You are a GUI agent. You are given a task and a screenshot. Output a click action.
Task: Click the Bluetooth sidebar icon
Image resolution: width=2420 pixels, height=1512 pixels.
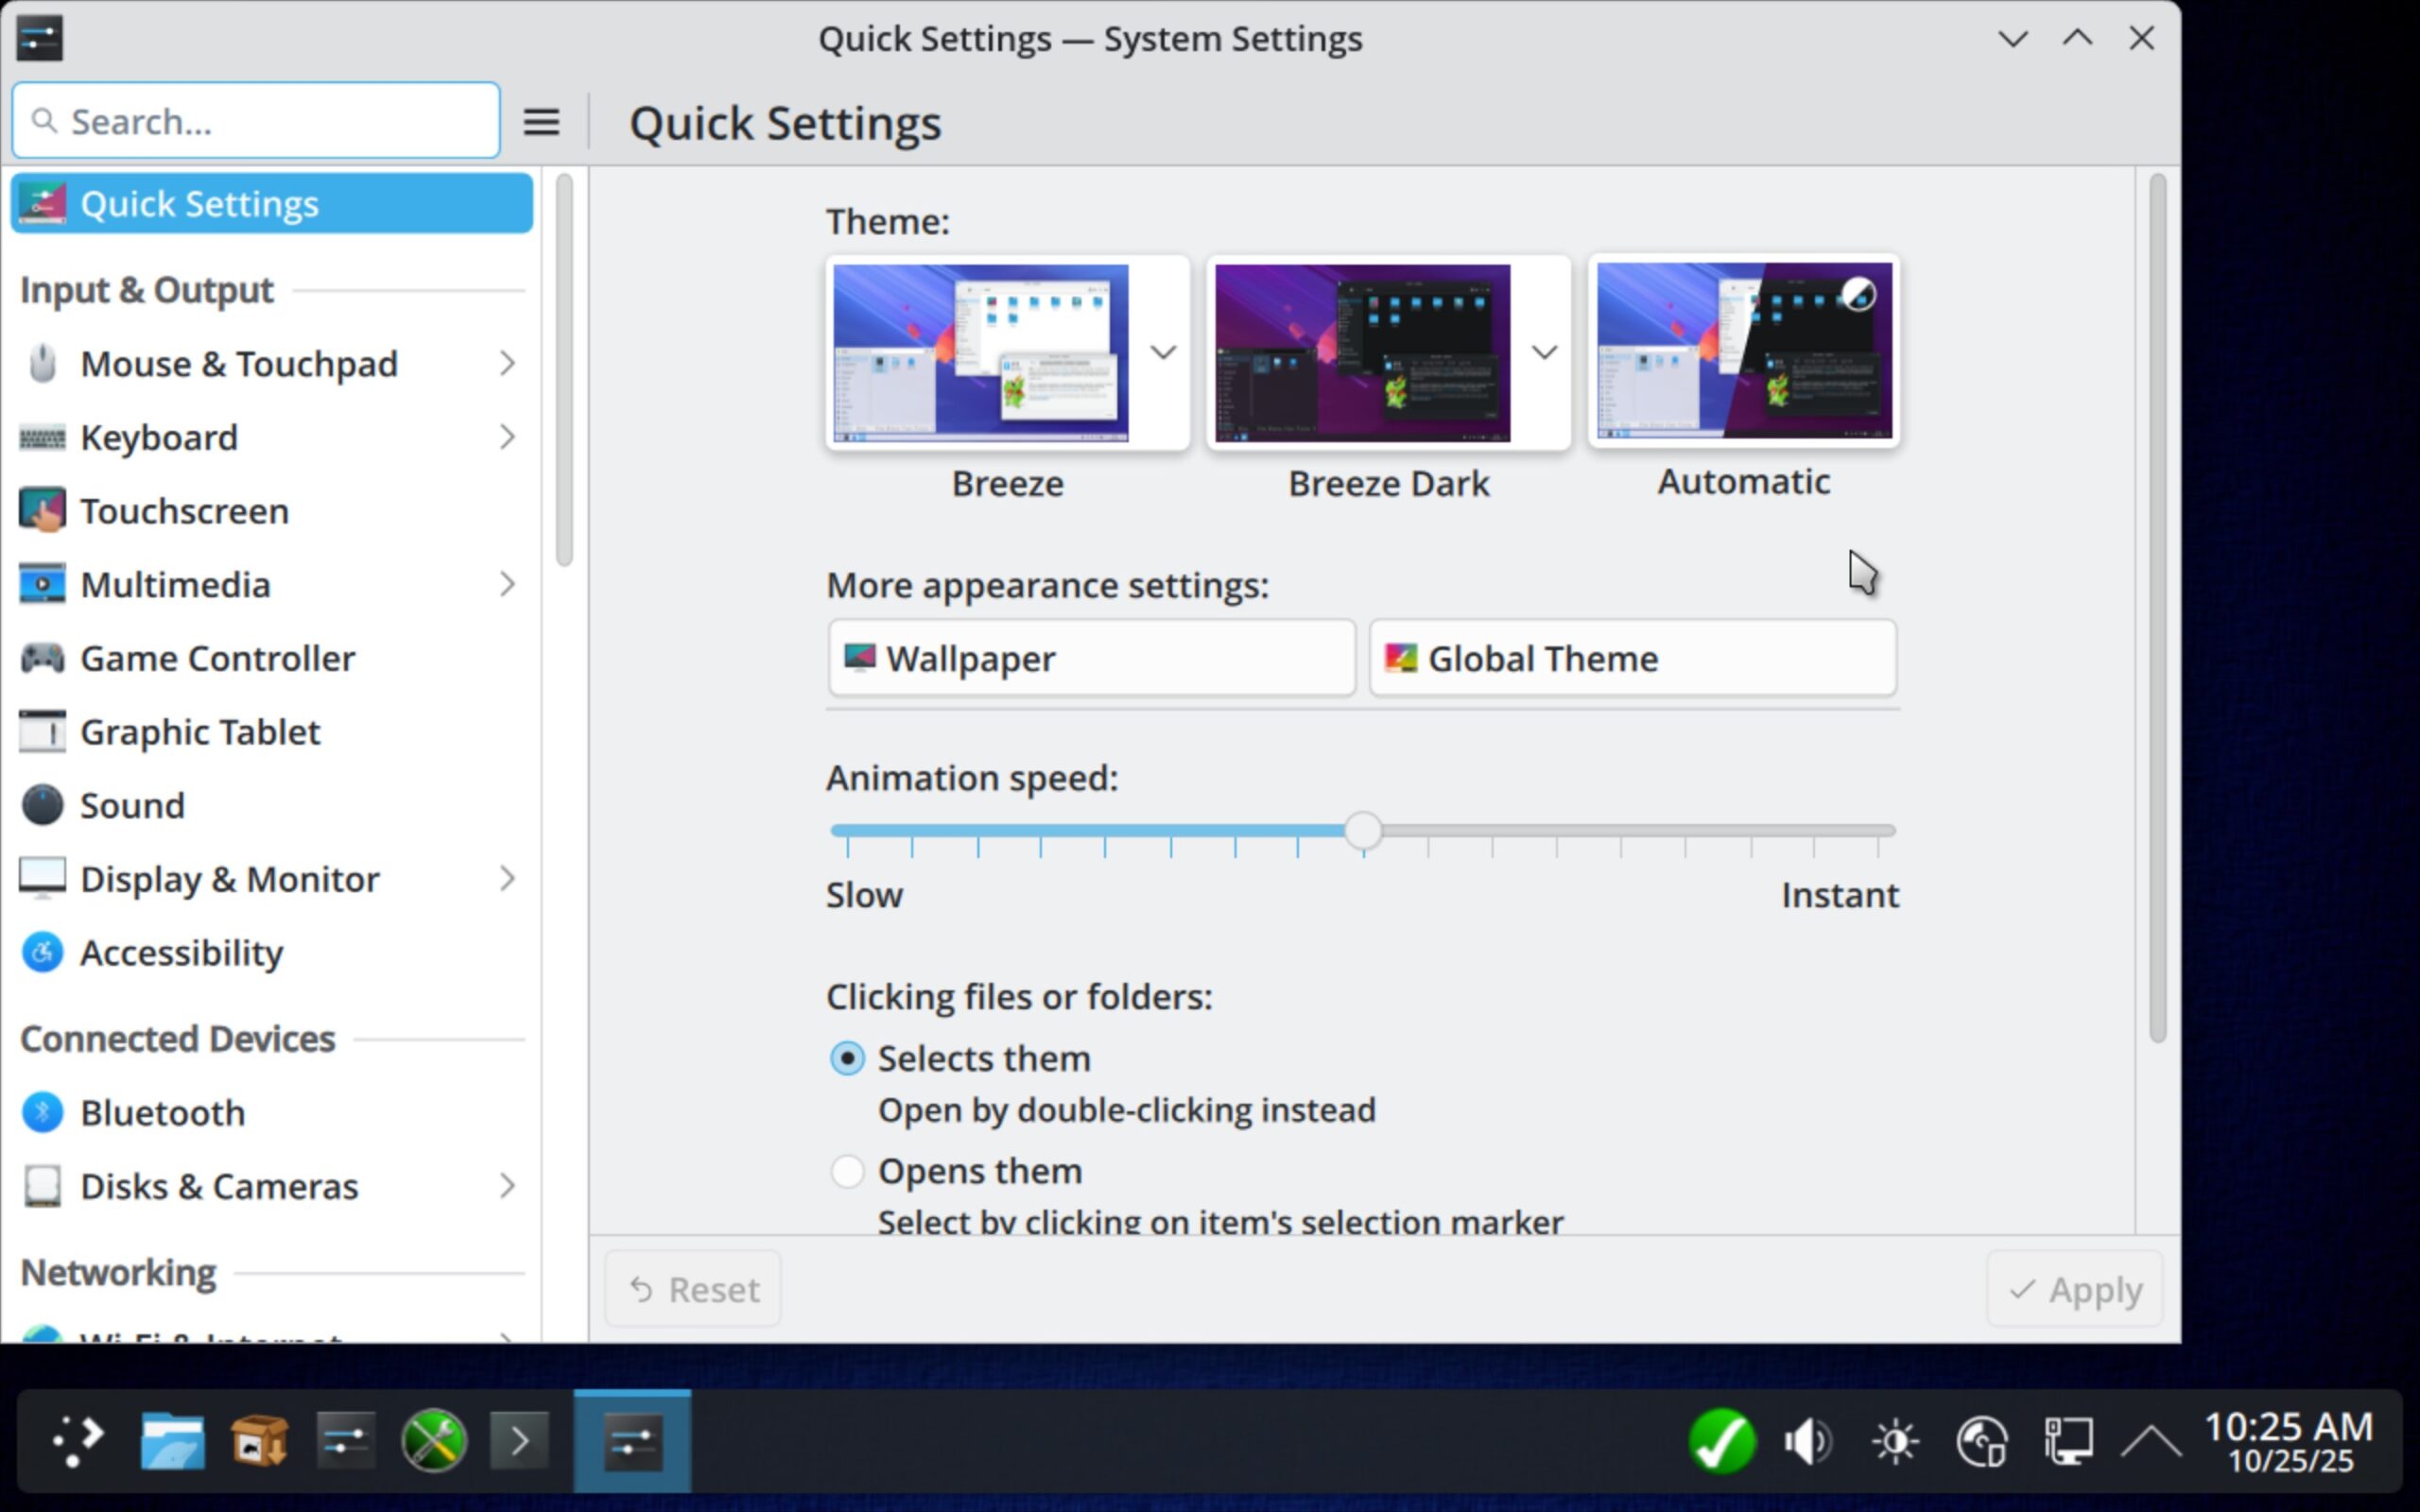pyautogui.click(x=42, y=1112)
